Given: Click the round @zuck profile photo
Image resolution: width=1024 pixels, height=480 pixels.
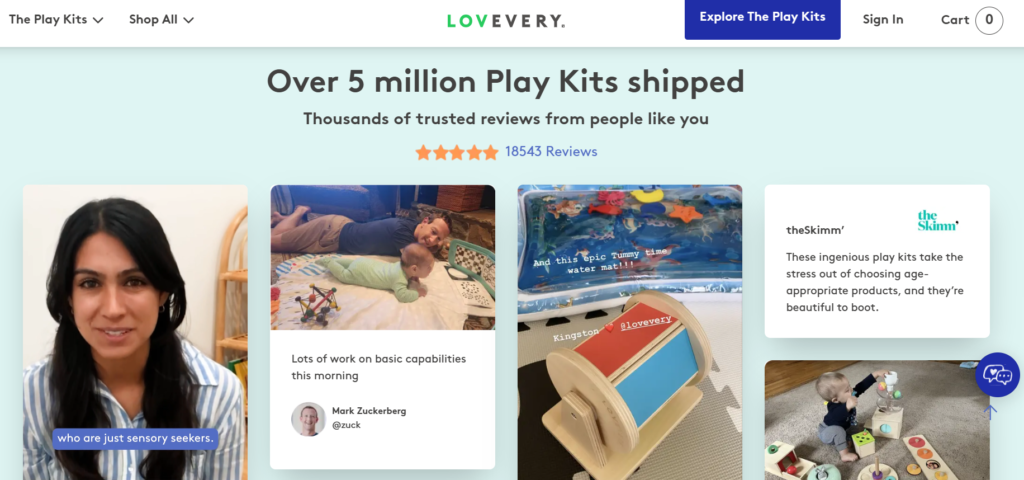Looking at the screenshot, I should [308, 419].
